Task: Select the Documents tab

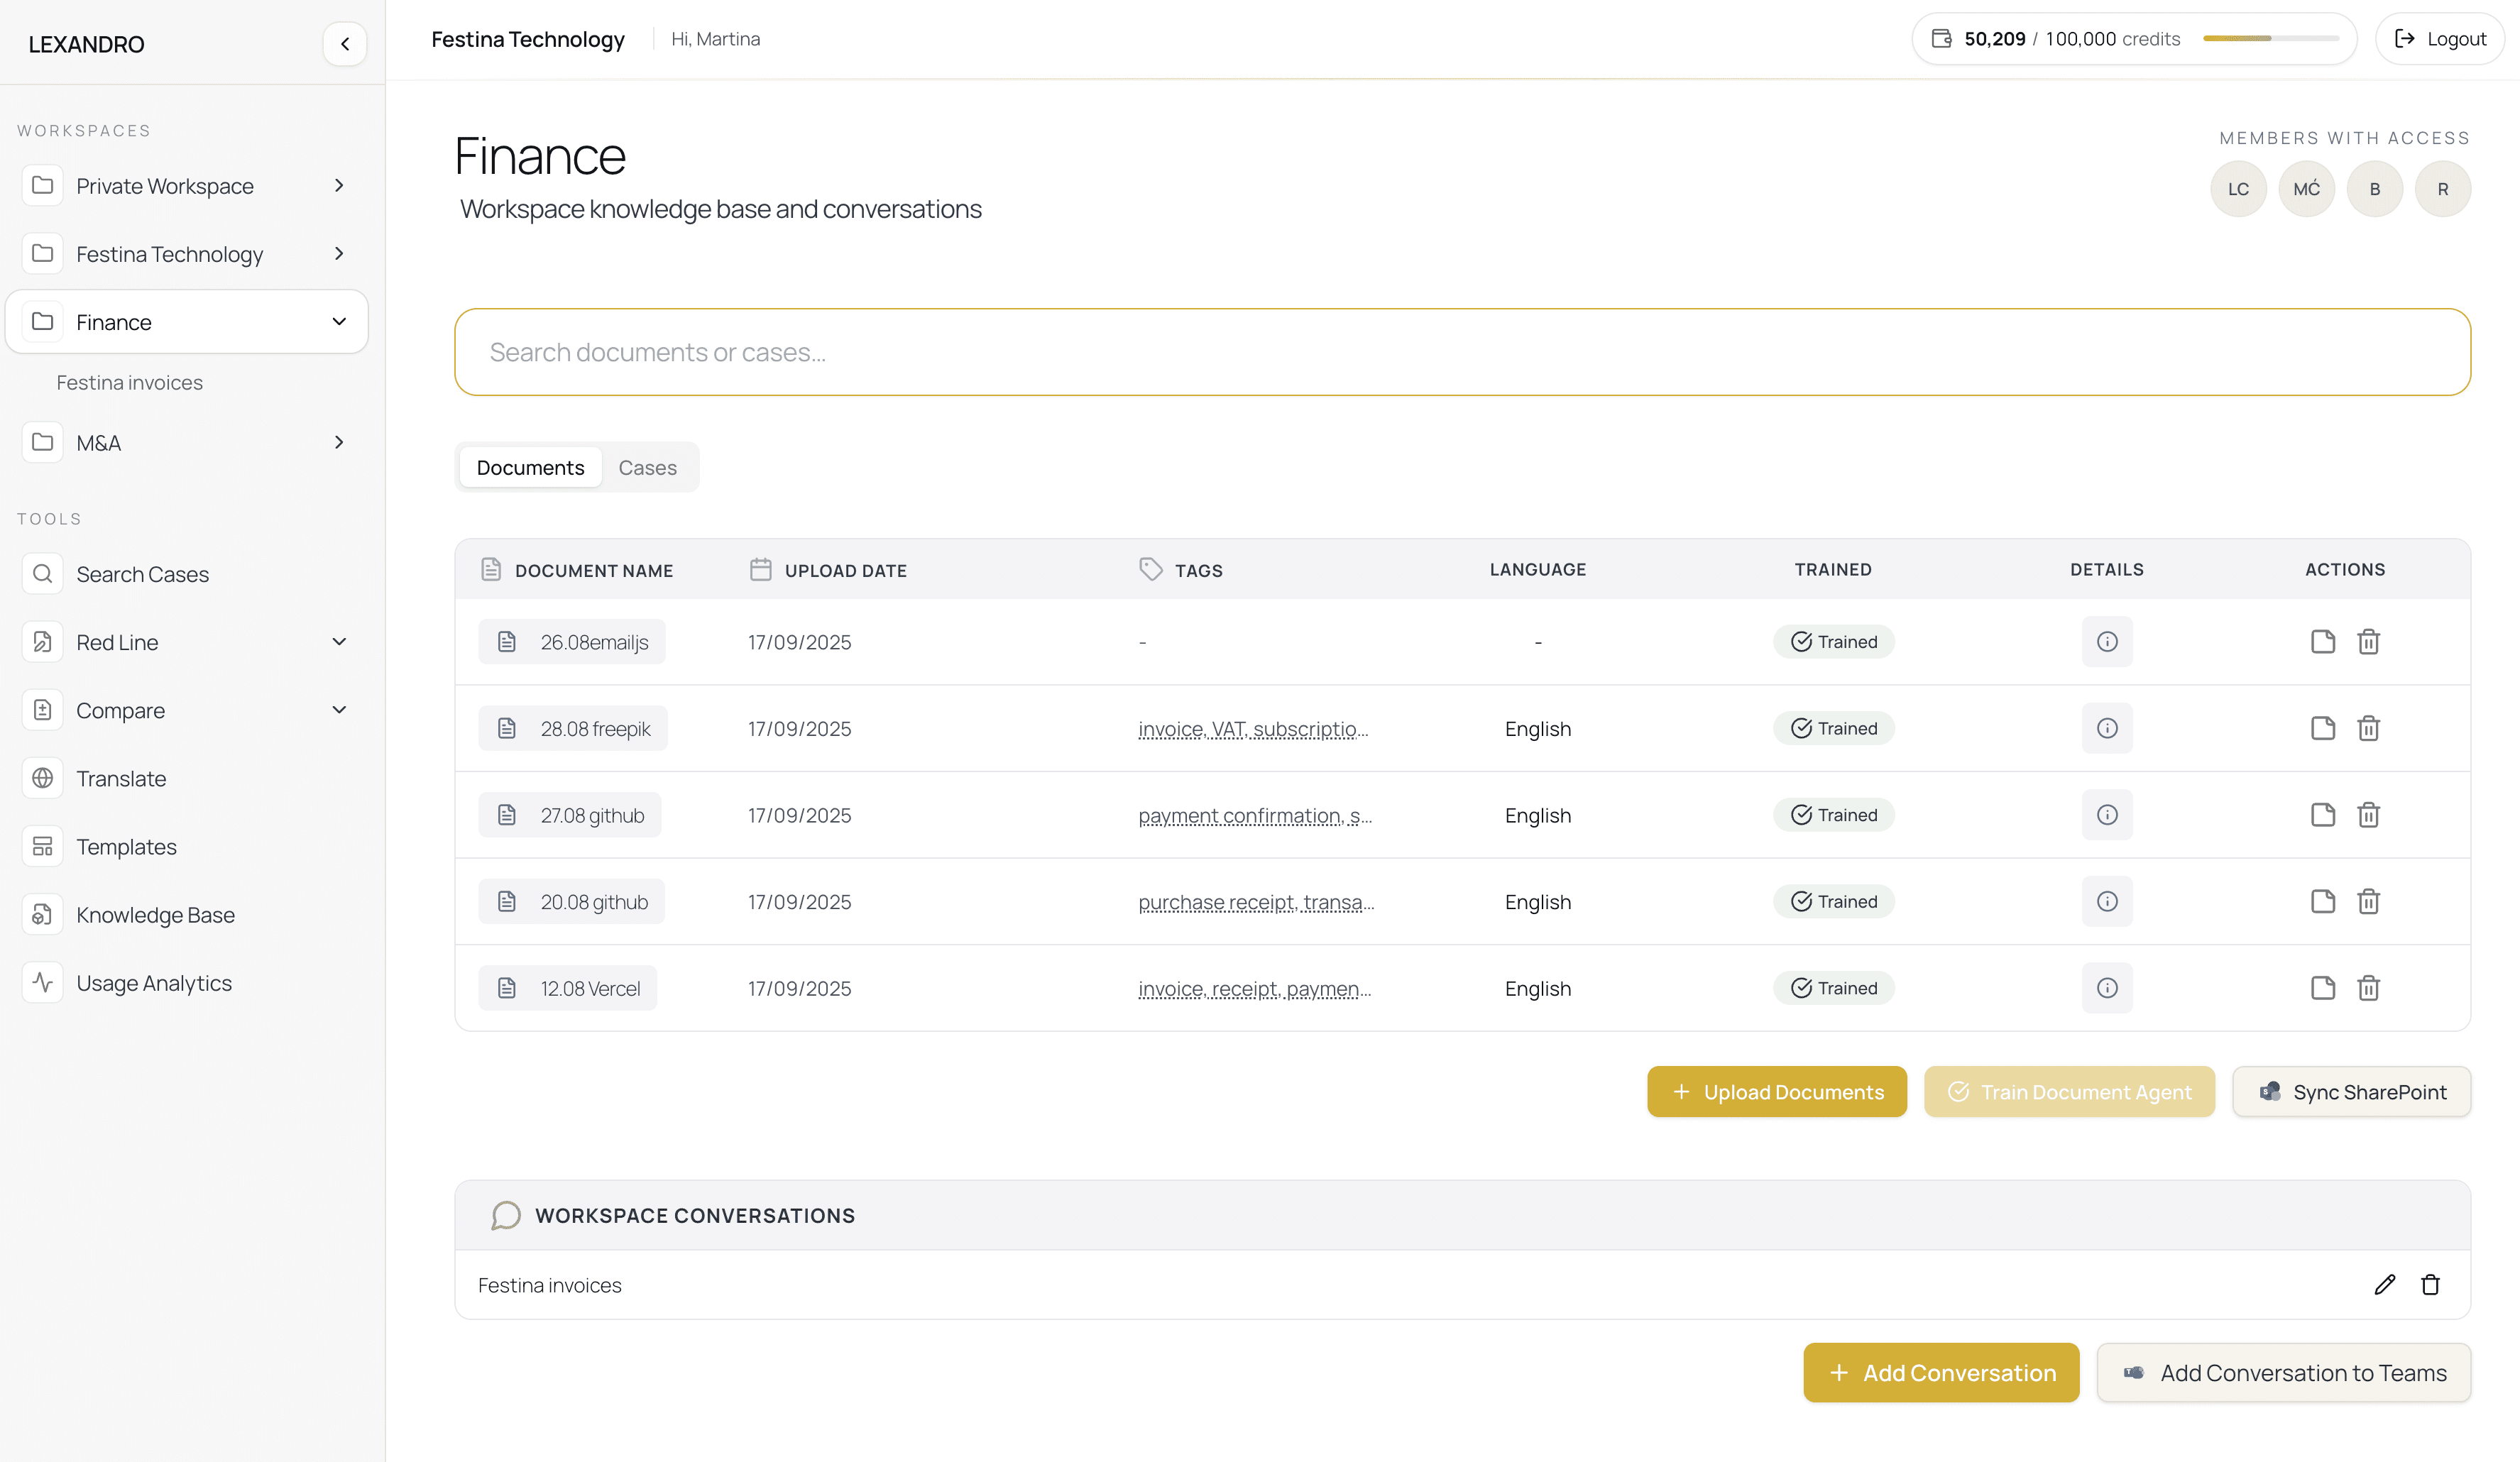Action: 530,468
